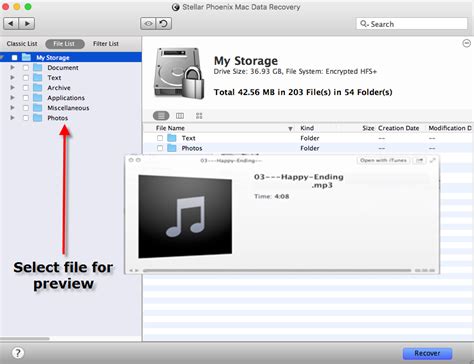Viewport: 474px width, 364px height.
Task: Click the Miscellaneous folder icon in tree
Action: 38,108
